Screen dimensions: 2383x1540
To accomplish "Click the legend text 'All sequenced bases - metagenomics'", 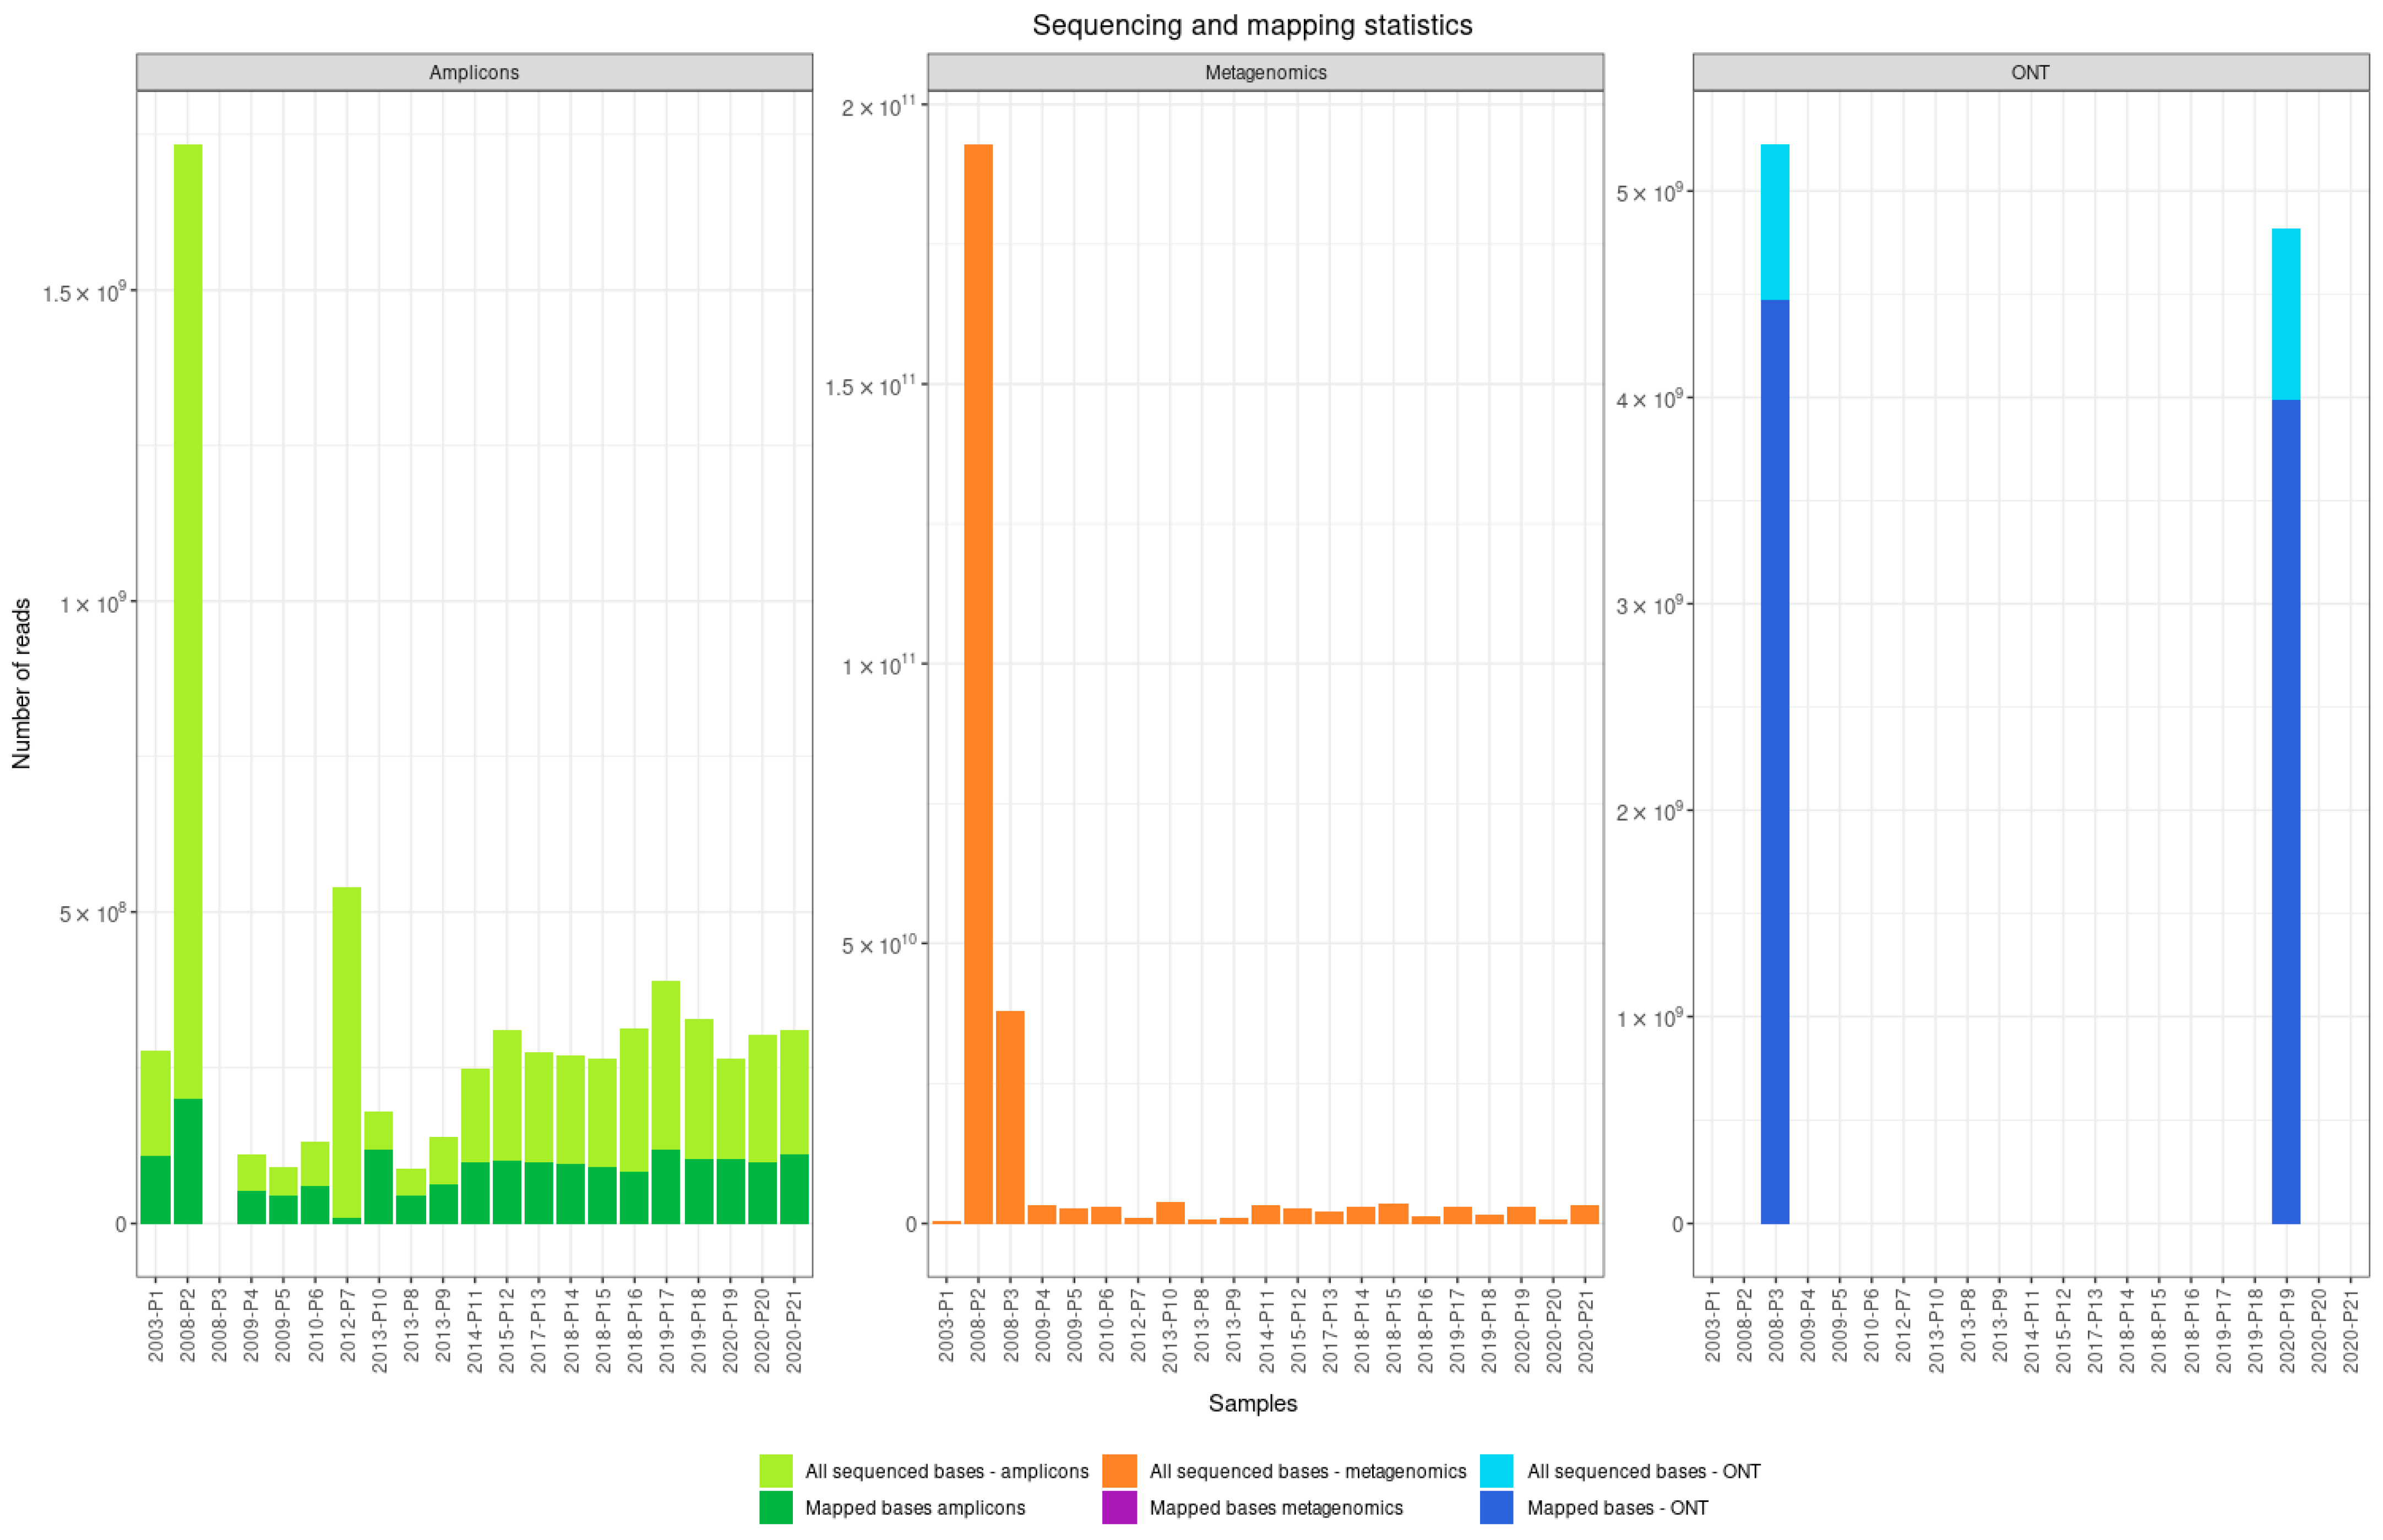I will (x=1308, y=1471).
